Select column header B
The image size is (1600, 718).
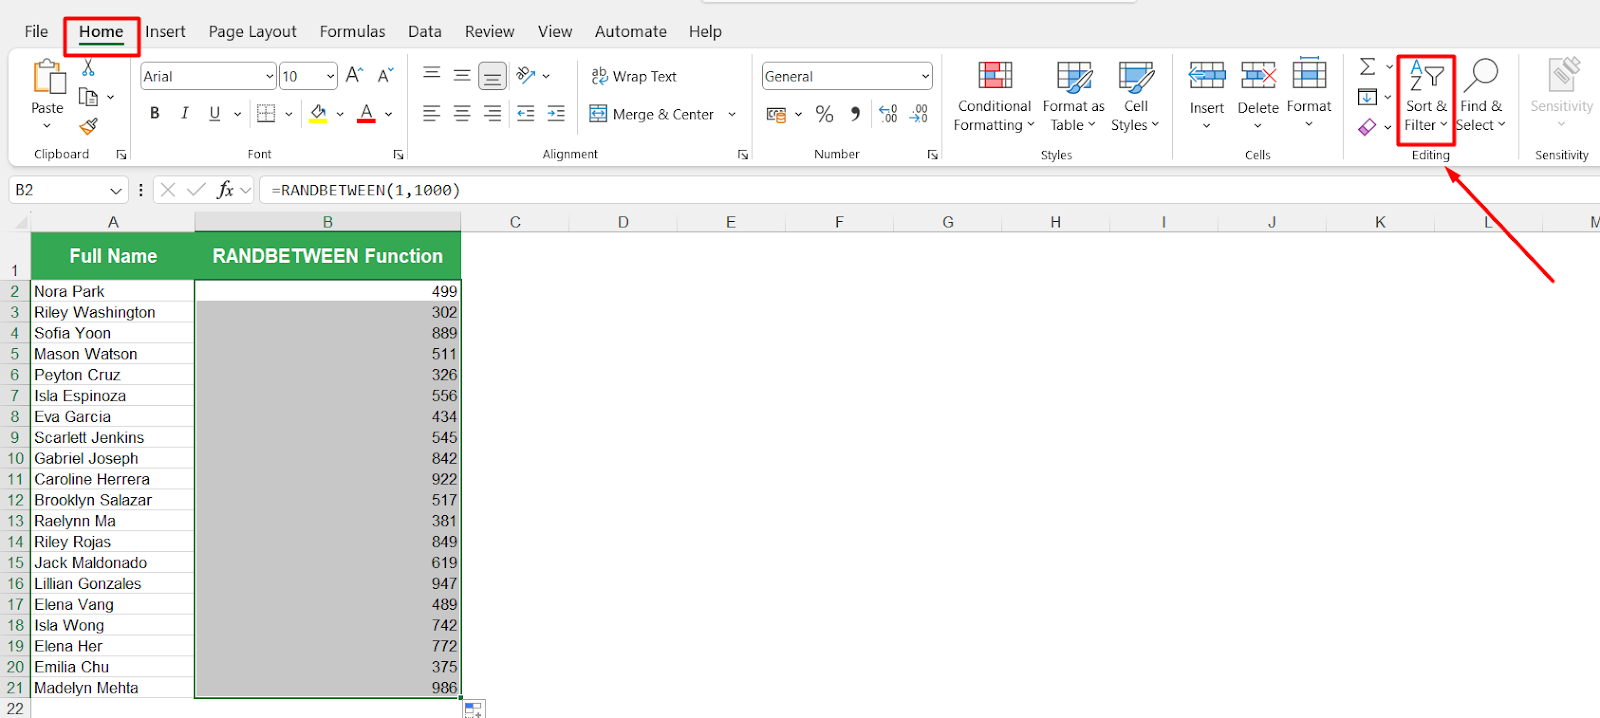(327, 222)
